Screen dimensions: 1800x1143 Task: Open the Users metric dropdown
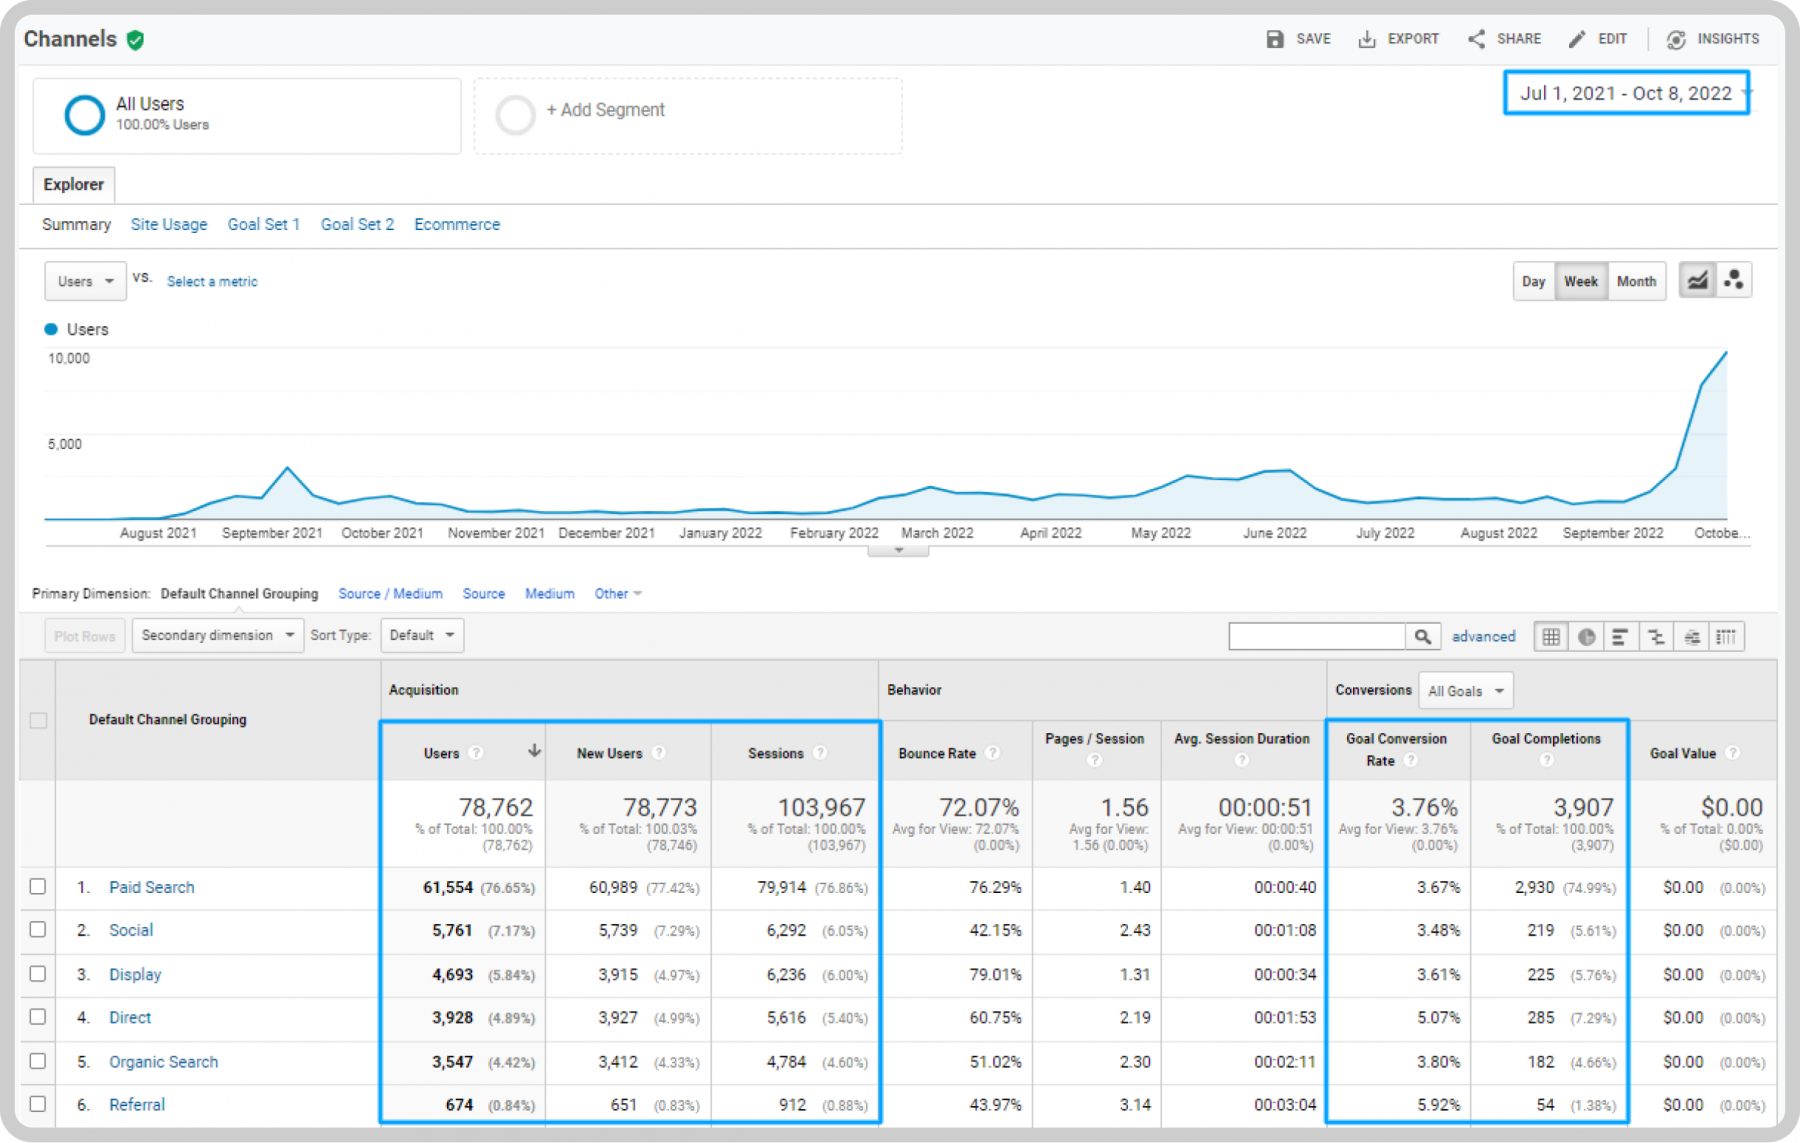click(85, 281)
